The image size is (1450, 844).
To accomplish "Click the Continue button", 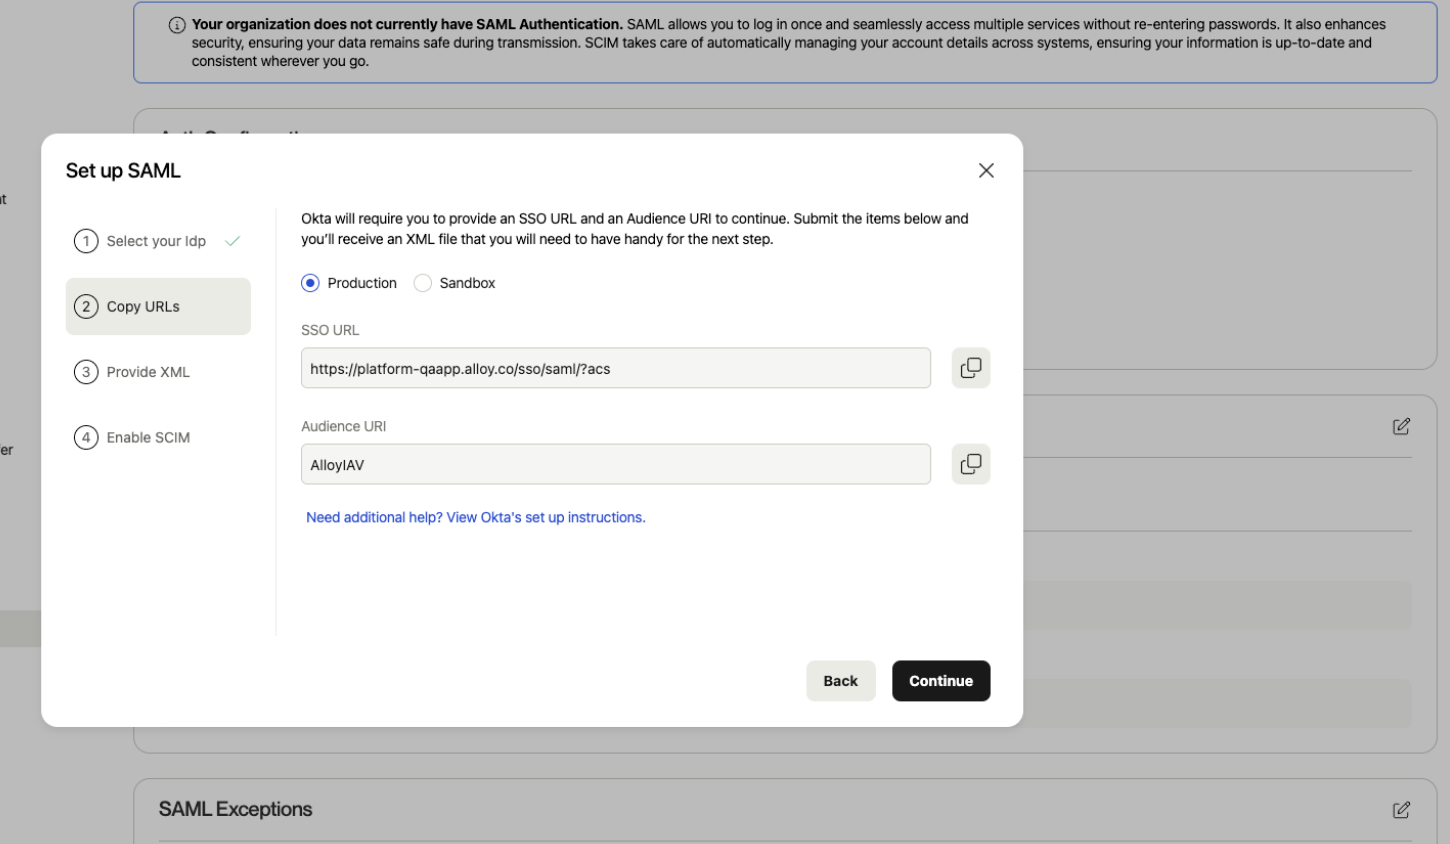I will pos(941,681).
